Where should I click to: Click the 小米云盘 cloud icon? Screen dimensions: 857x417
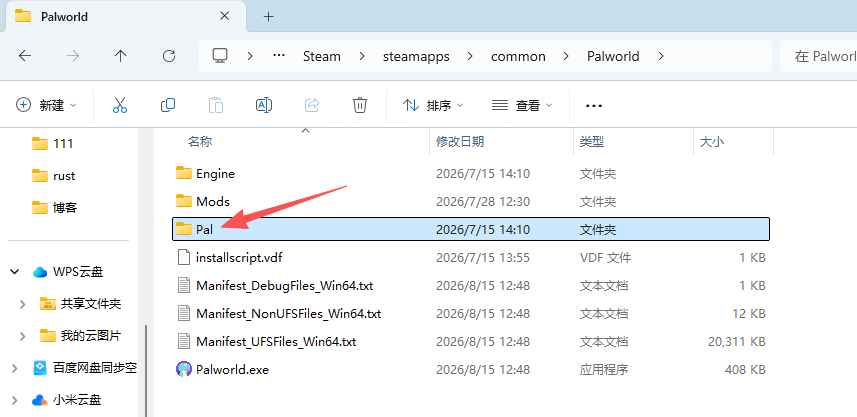(40, 400)
